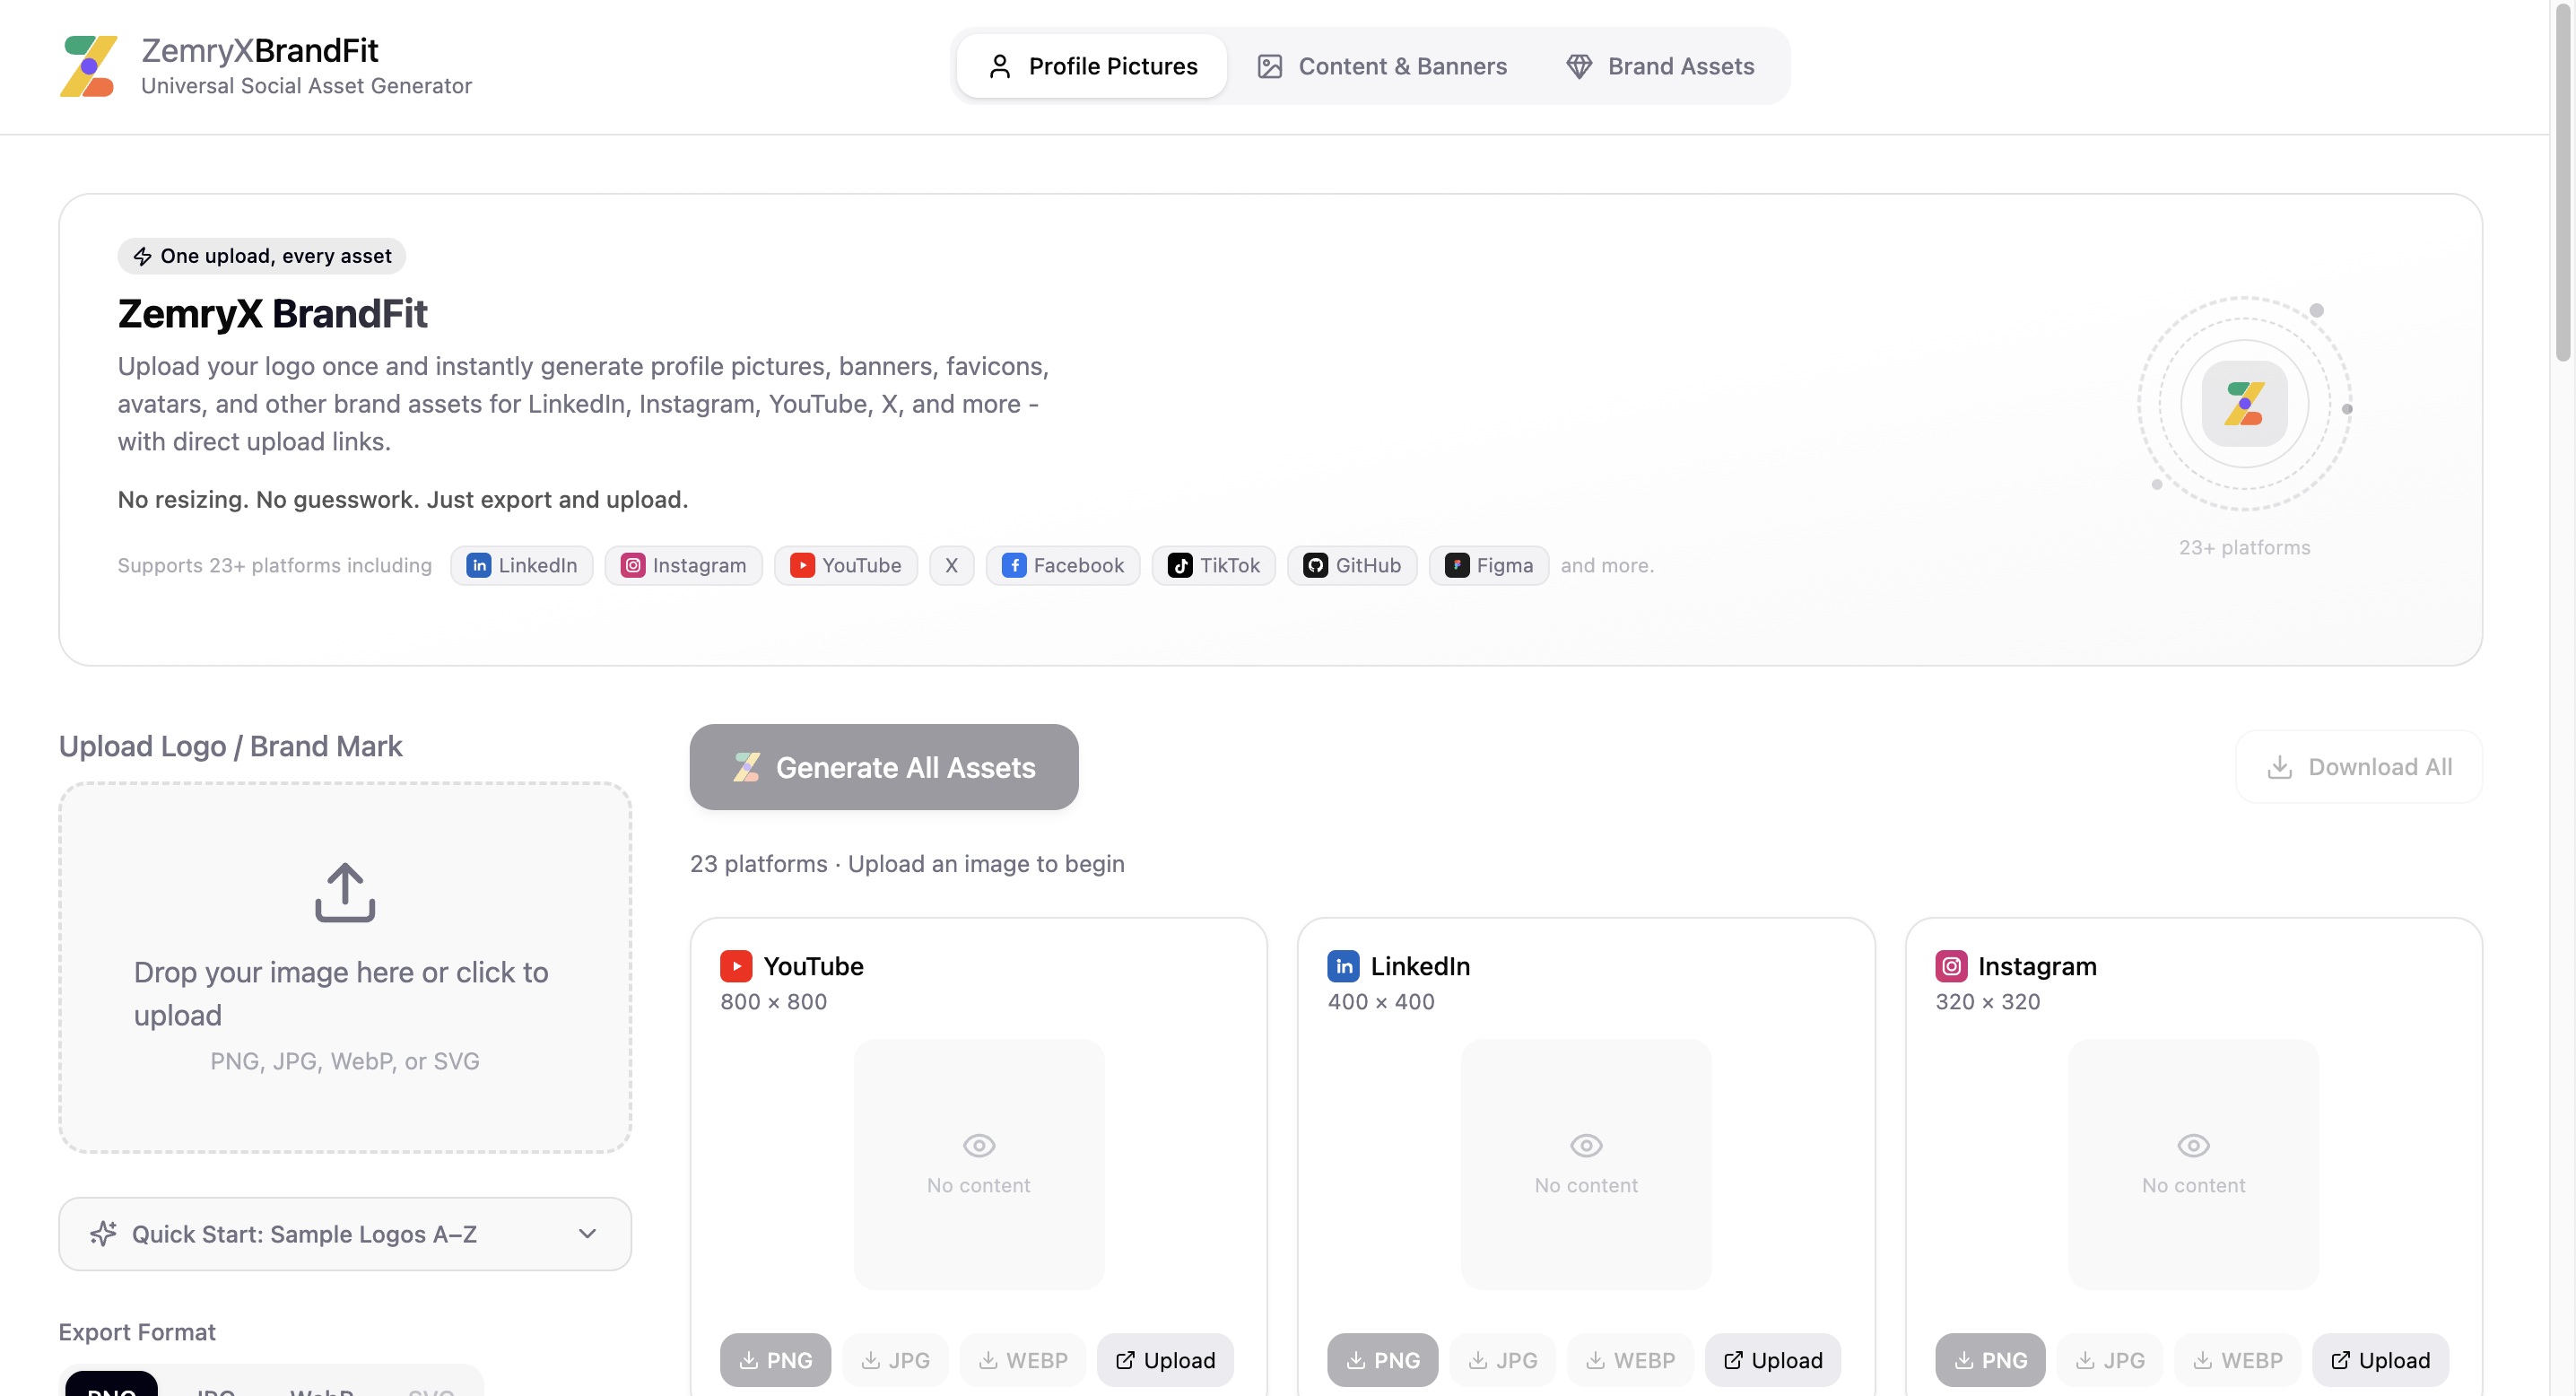The width and height of the screenshot is (2576, 1396).
Task: Click the eye icon in Instagram preview
Action: (2193, 1145)
